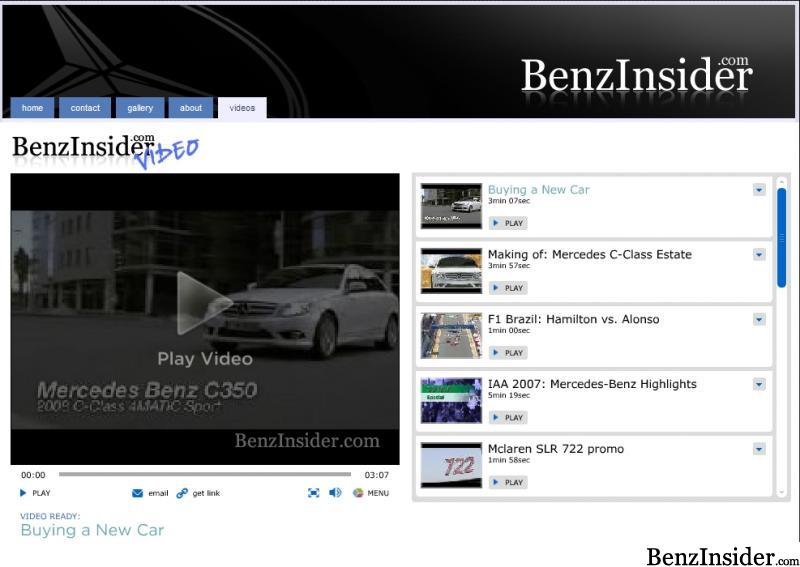Expand dropdown for Buying a New Car

759,190
